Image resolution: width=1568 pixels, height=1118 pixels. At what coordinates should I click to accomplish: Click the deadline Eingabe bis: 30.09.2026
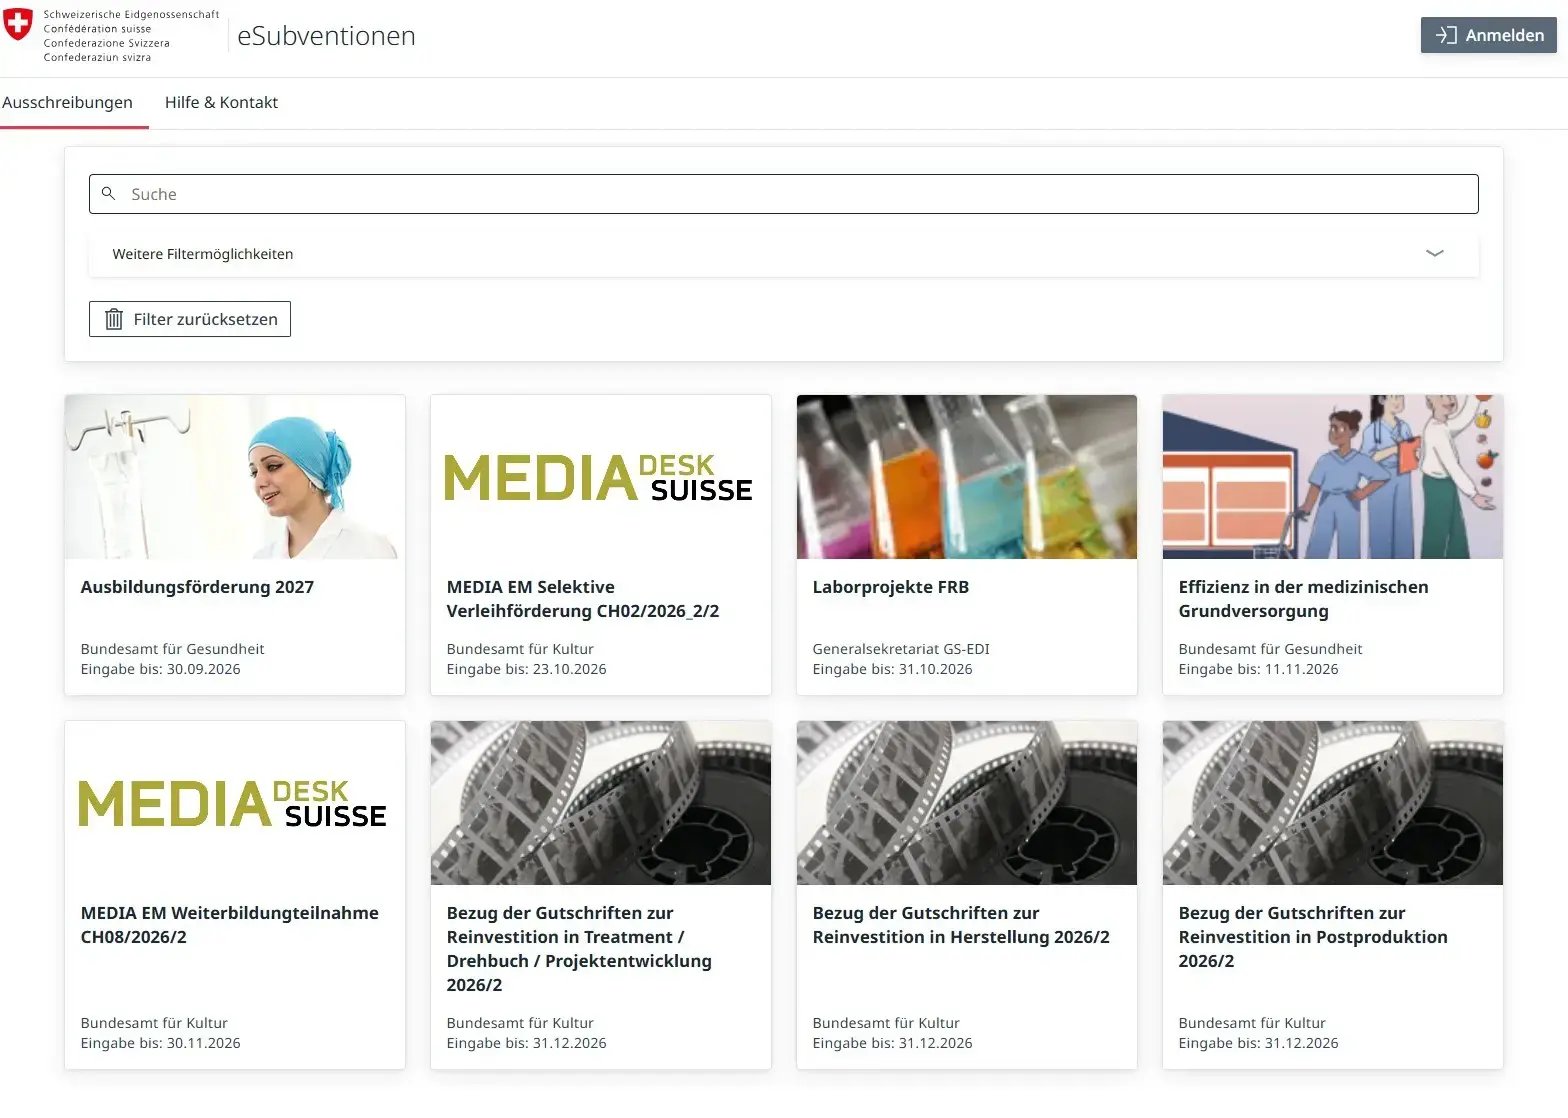(x=161, y=669)
